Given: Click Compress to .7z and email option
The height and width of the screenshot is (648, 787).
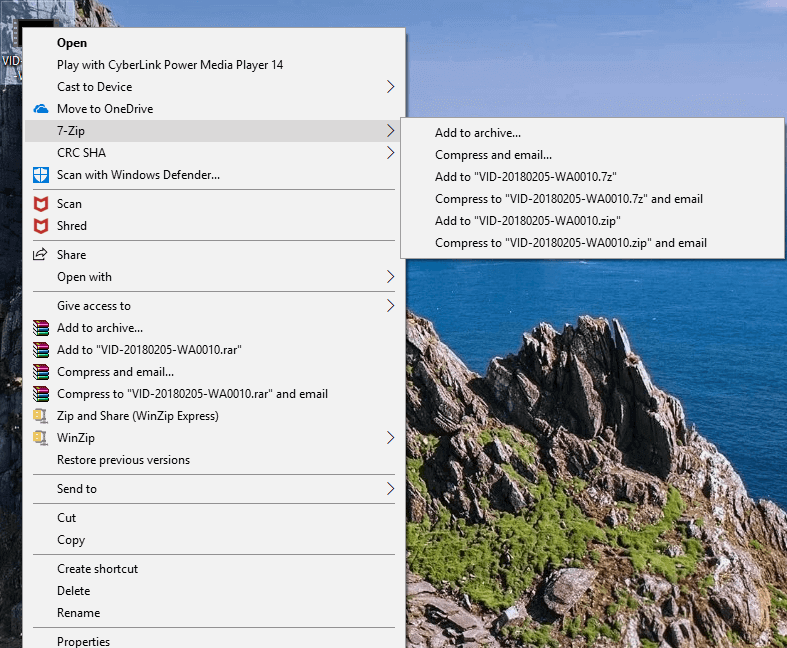Looking at the screenshot, I should 569,199.
